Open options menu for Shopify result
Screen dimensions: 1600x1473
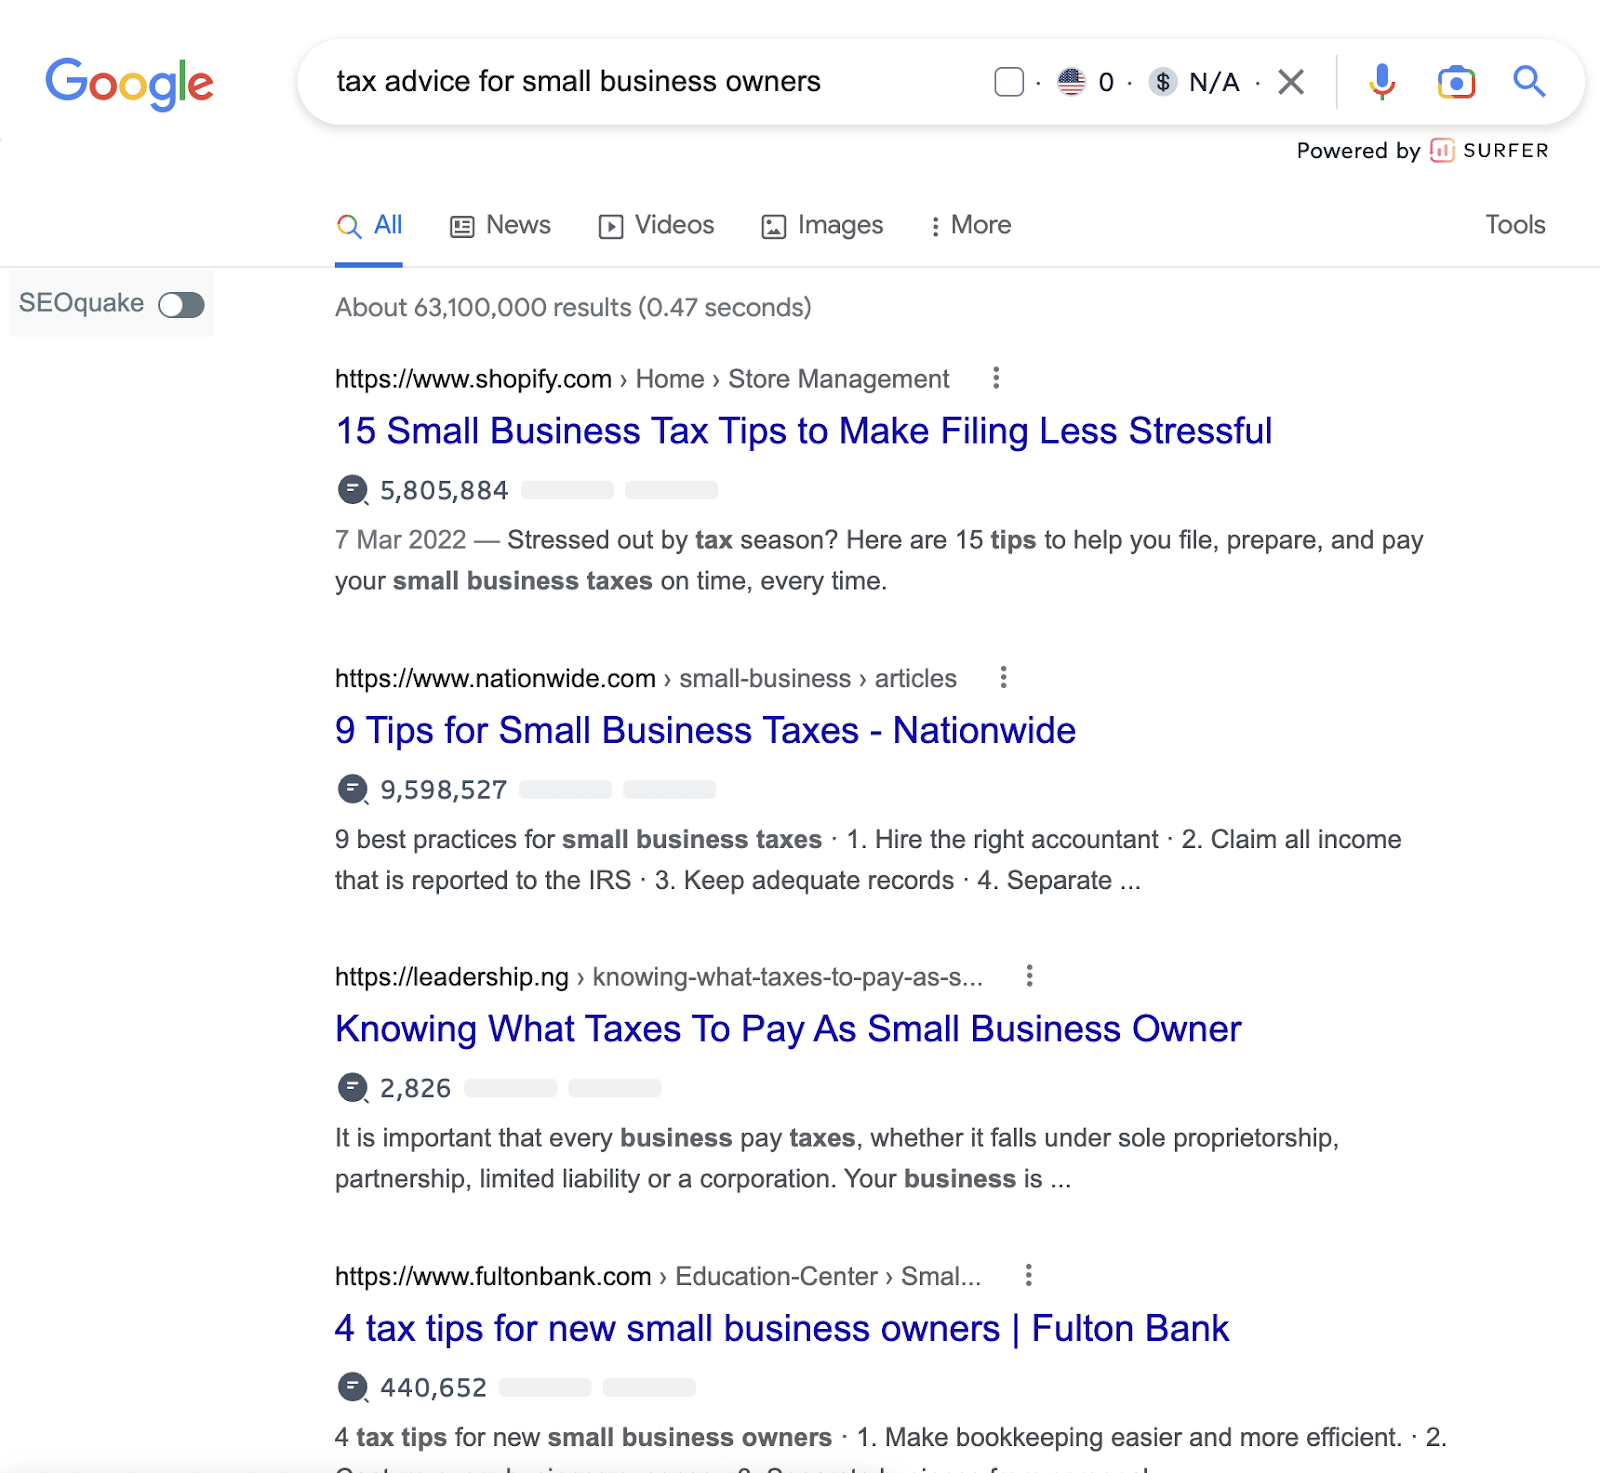996,378
